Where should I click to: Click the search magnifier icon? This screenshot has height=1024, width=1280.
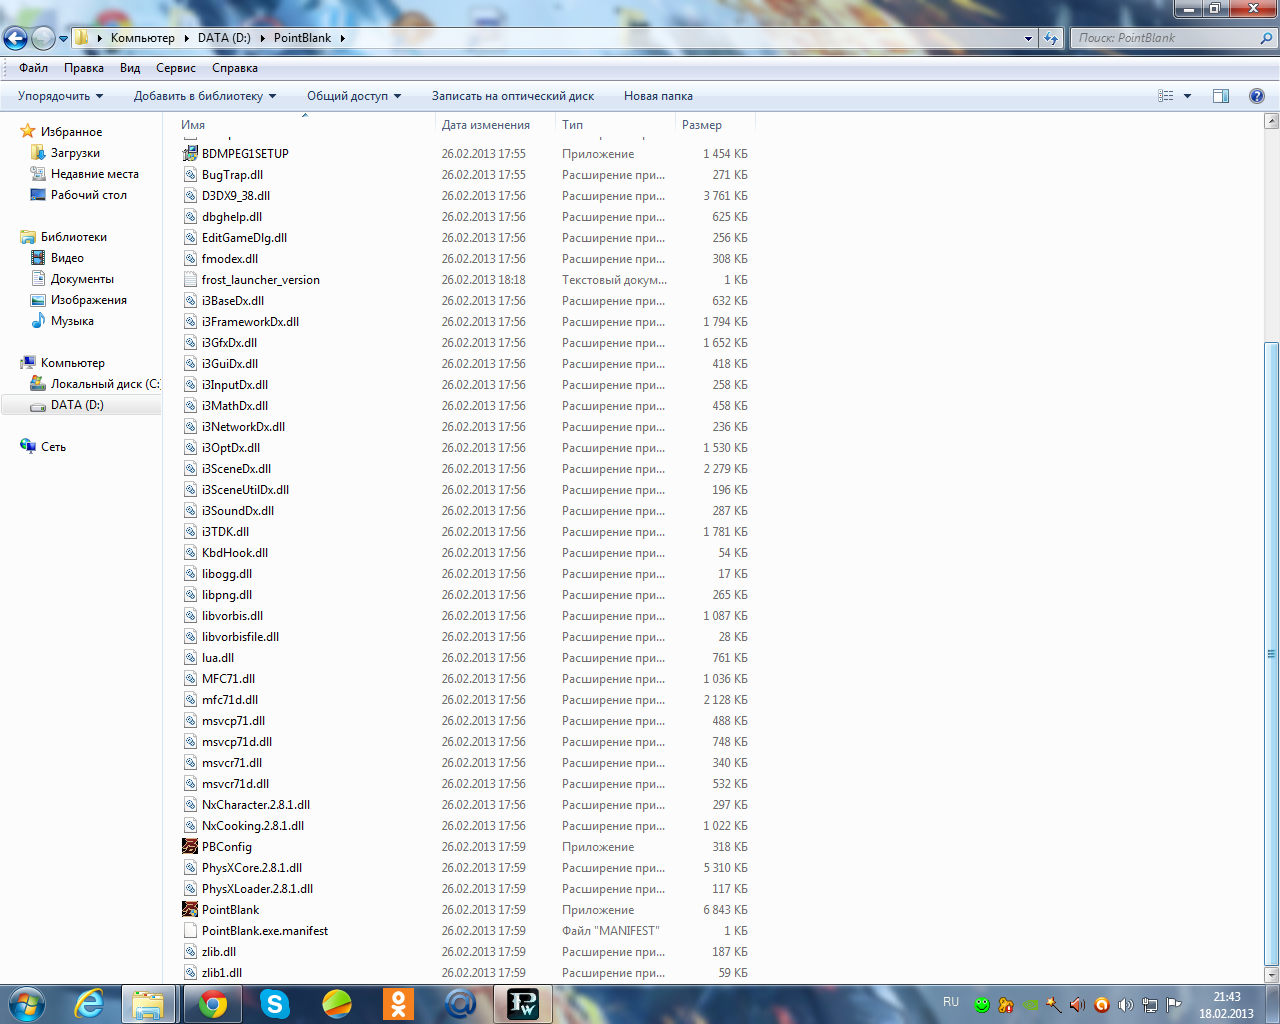click(x=1267, y=38)
